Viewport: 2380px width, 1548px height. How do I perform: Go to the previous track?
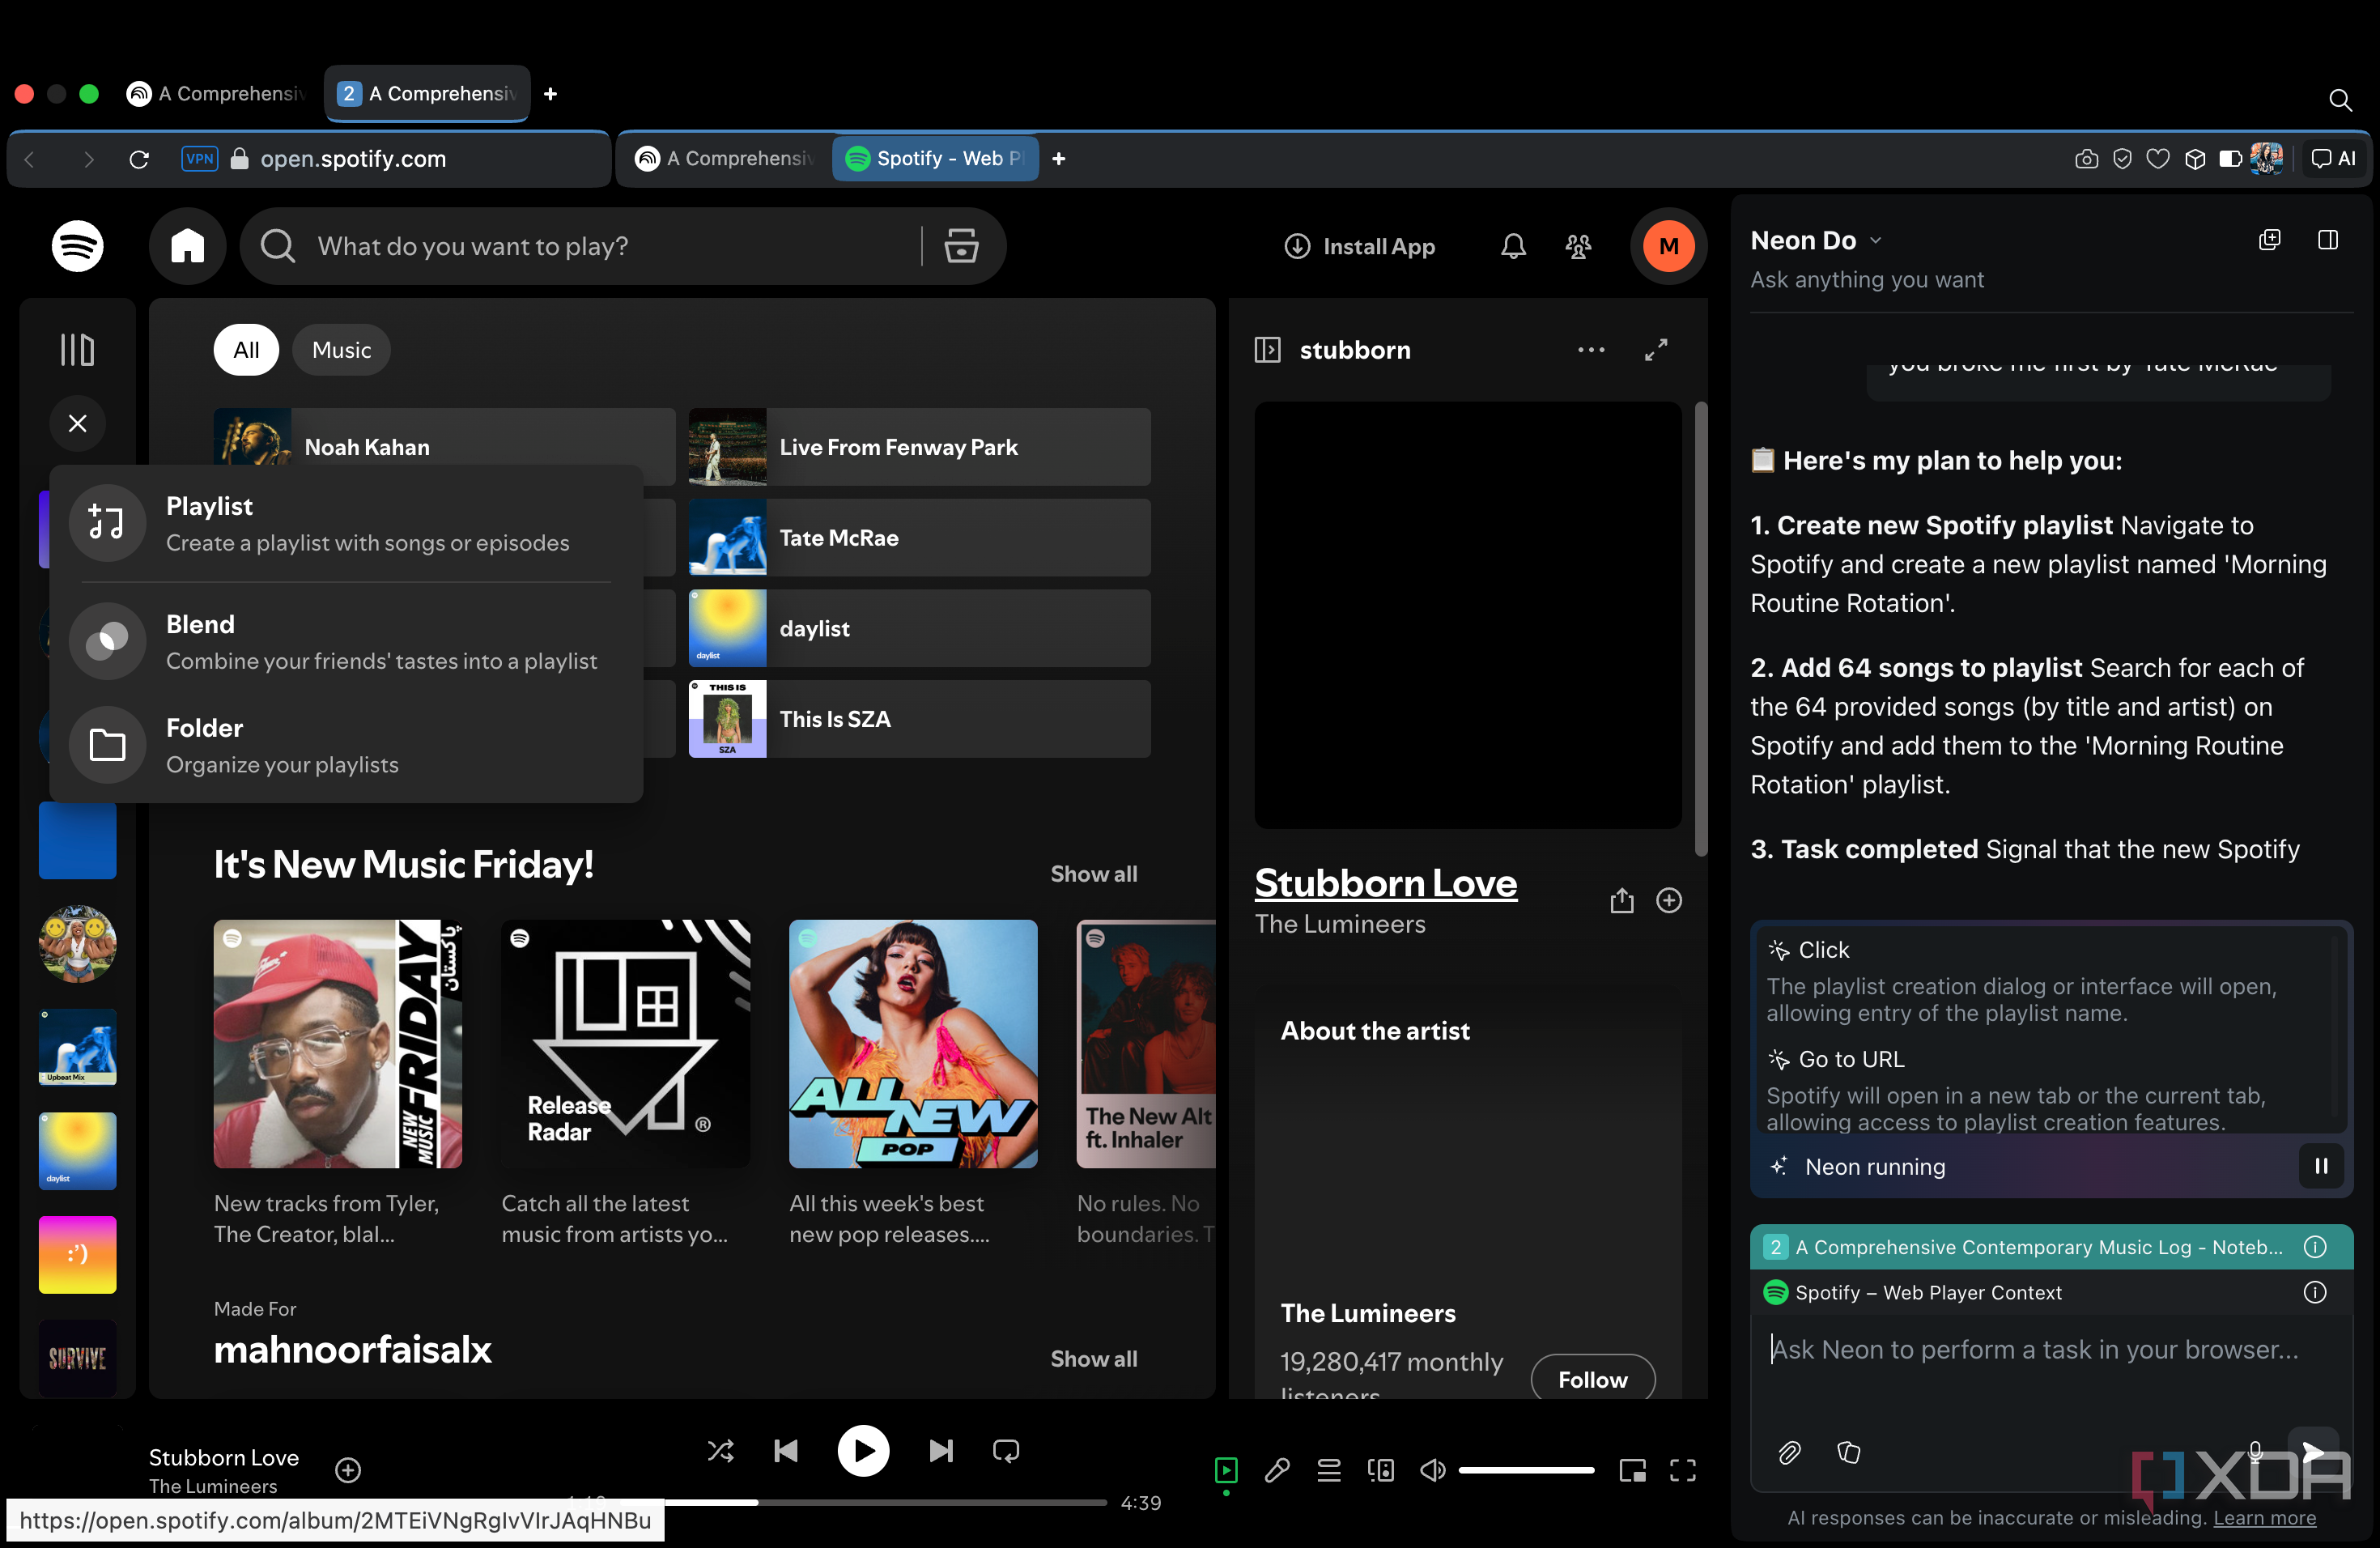tap(786, 1450)
